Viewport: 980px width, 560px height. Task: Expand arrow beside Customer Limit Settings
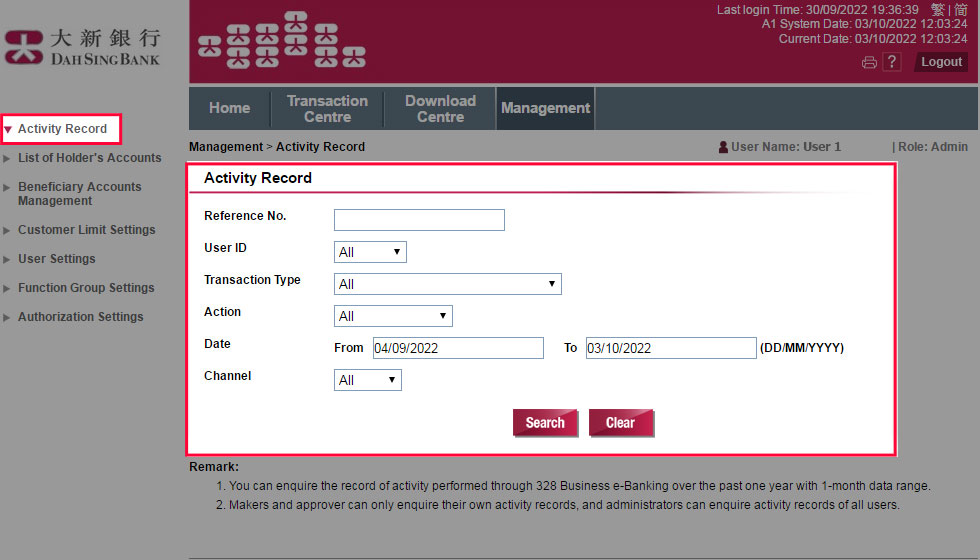[x=7, y=231]
